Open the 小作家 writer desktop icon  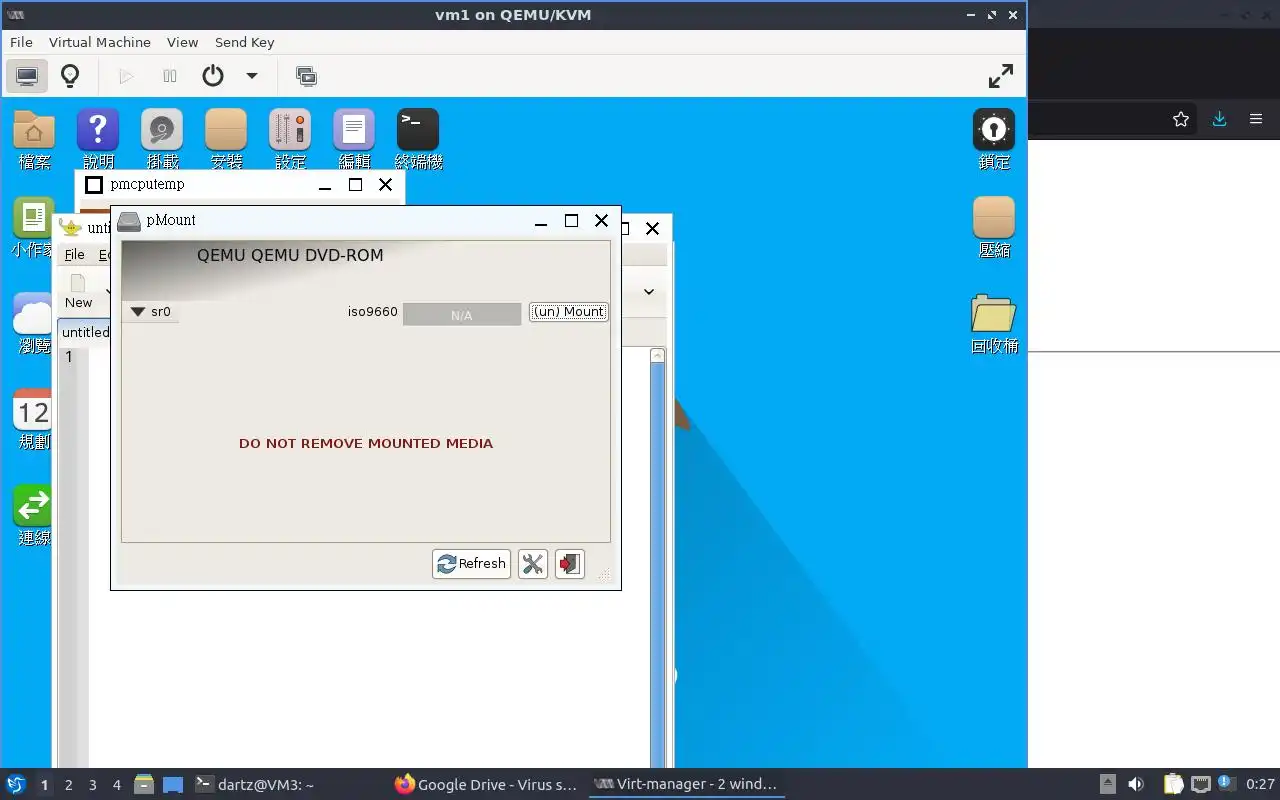pyautogui.click(x=33, y=227)
